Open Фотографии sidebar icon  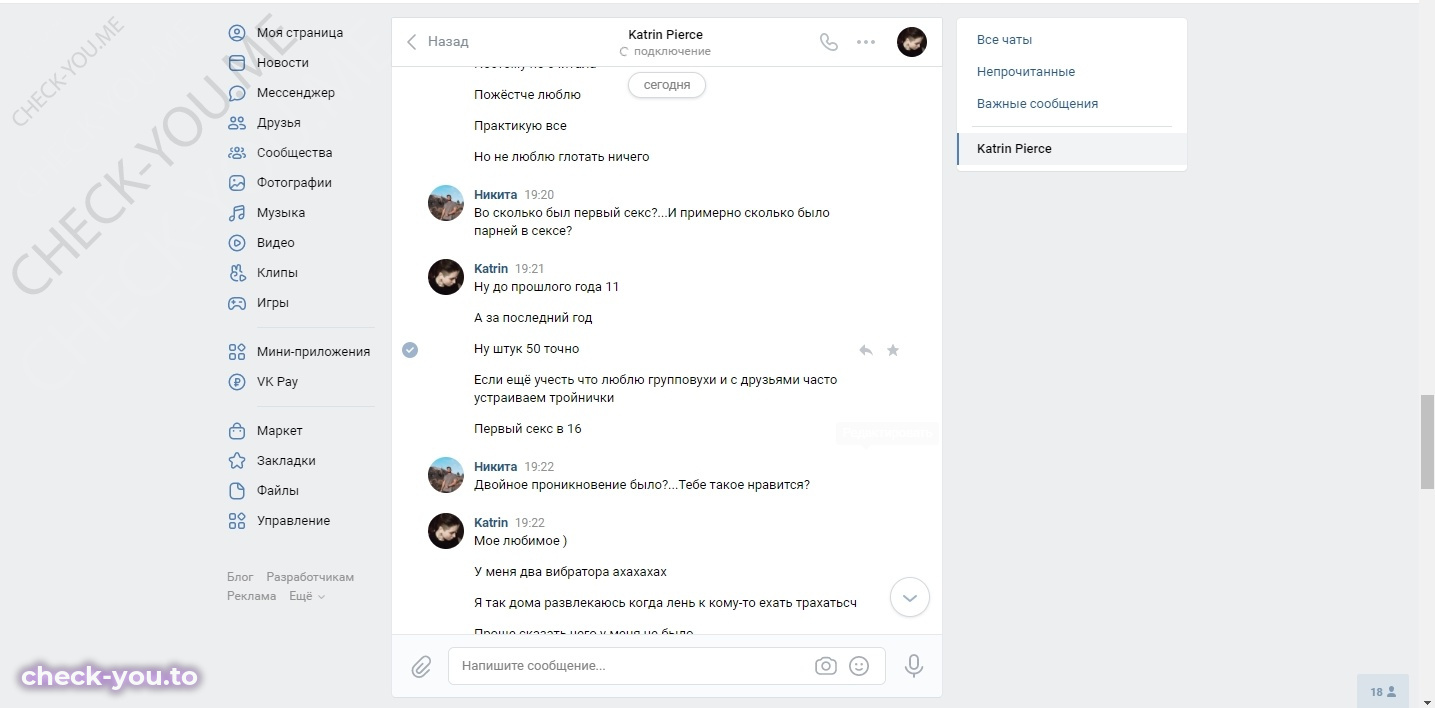pyautogui.click(x=237, y=183)
